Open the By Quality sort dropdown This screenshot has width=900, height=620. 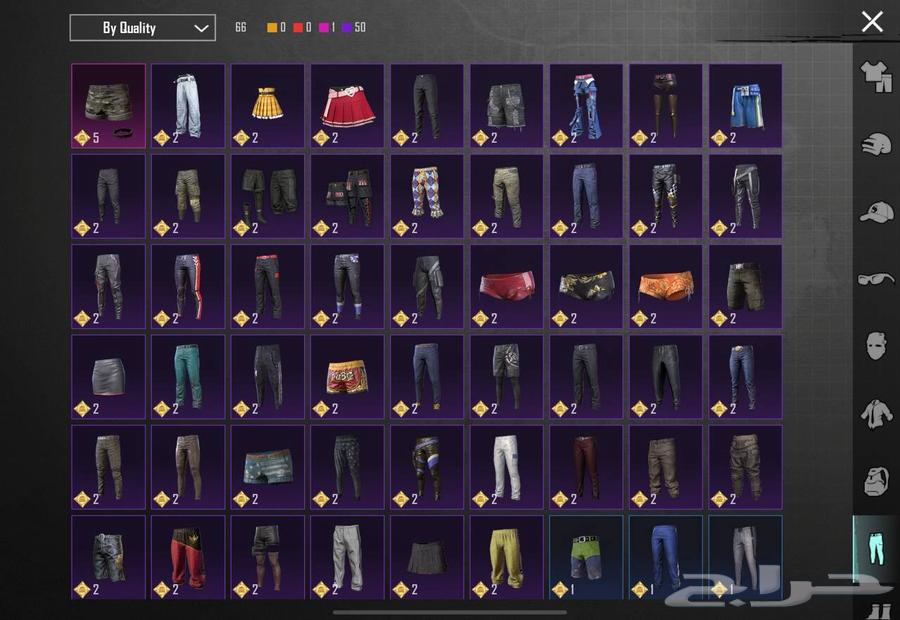coord(142,28)
